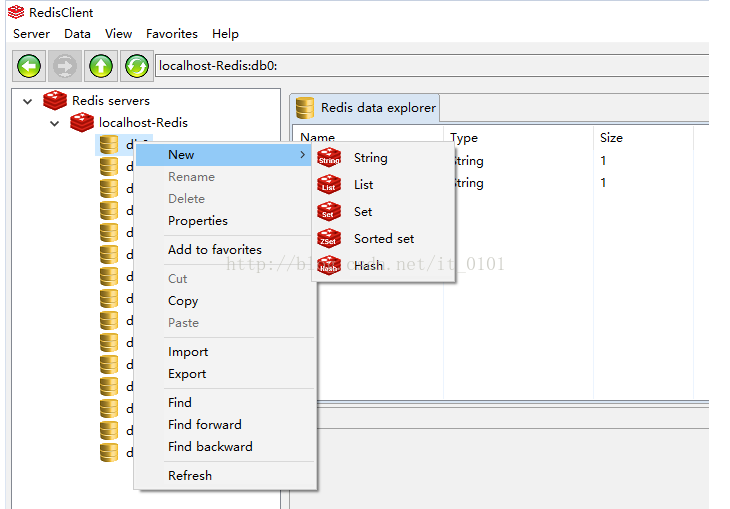This screenshot has height=509, width=730.
Task: Click the Redis data explorer tab icon
Action: coord(305,108)
